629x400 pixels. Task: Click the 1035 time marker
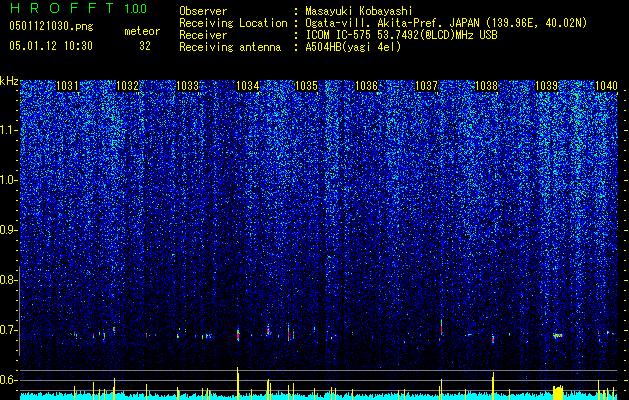pyautogui.click(x=306, y=86)
